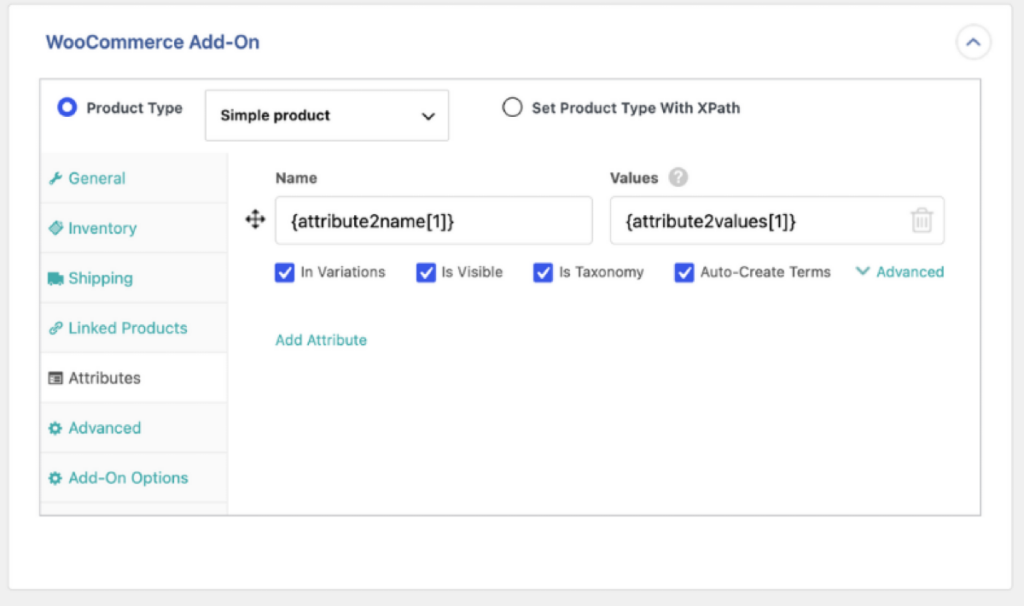Click the Values help question mark icon

tap(678, 178)
